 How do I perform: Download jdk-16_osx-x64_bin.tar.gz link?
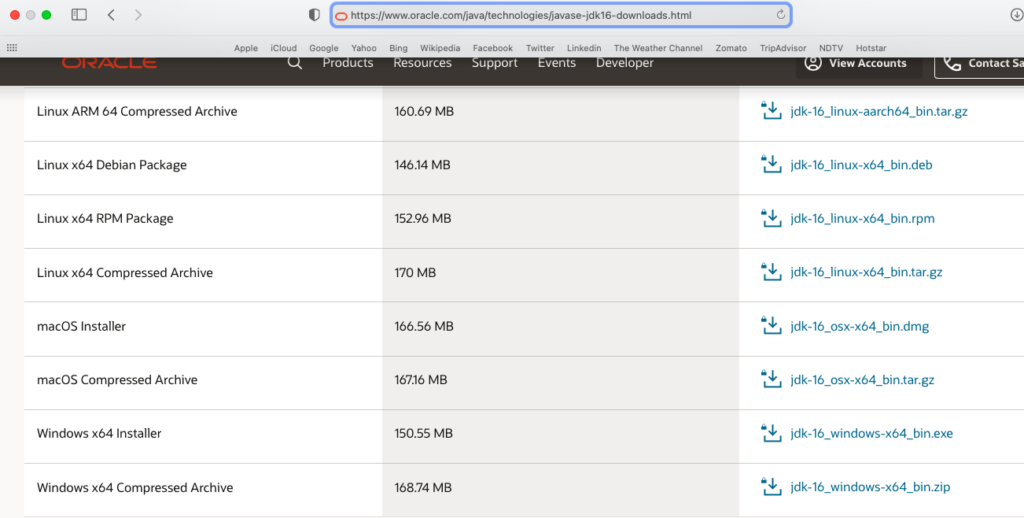(x=862, y=380)
